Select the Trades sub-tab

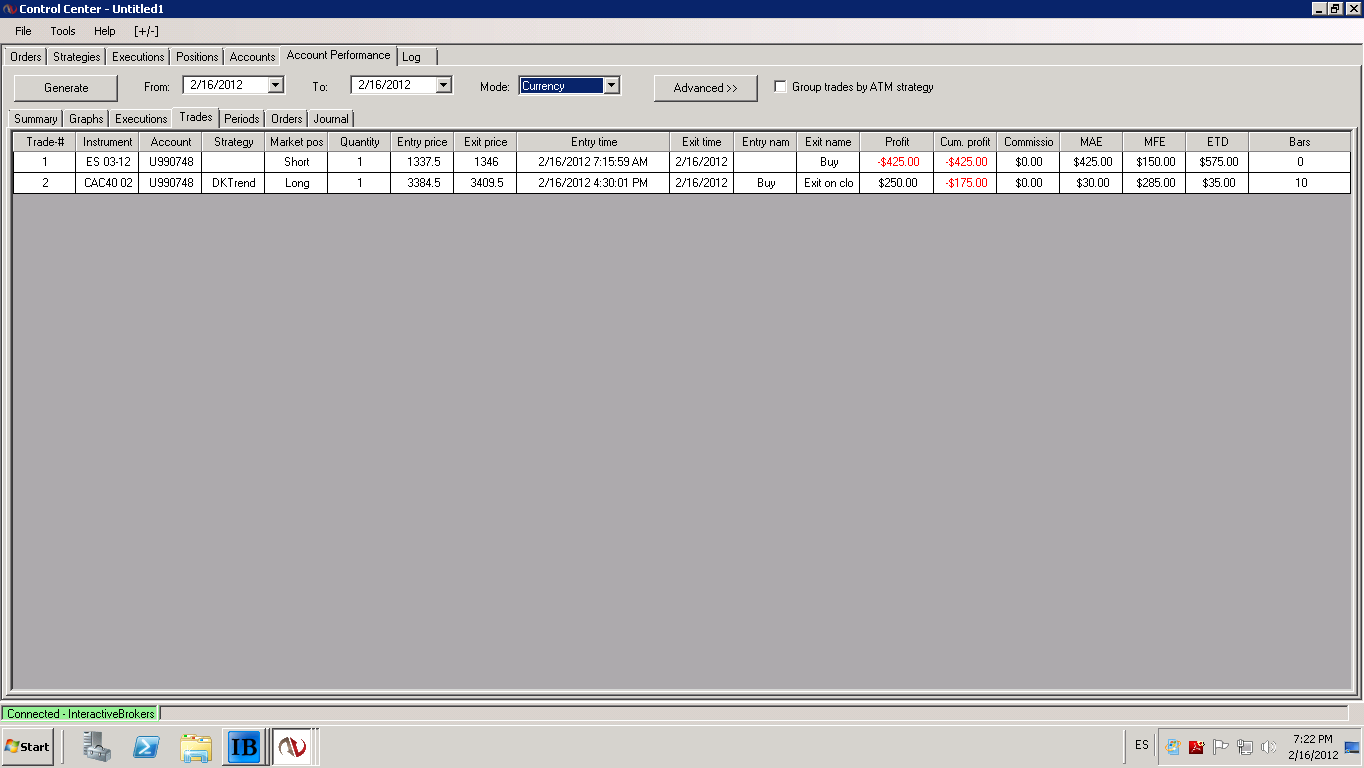pyautogui.click(x=196, y=117)
